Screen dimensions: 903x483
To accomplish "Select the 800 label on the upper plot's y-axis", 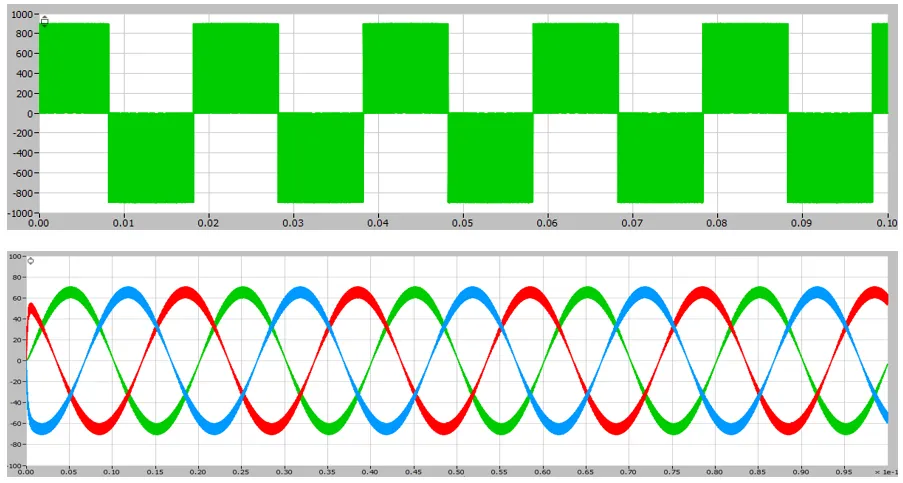I will (x=26, y=33).
